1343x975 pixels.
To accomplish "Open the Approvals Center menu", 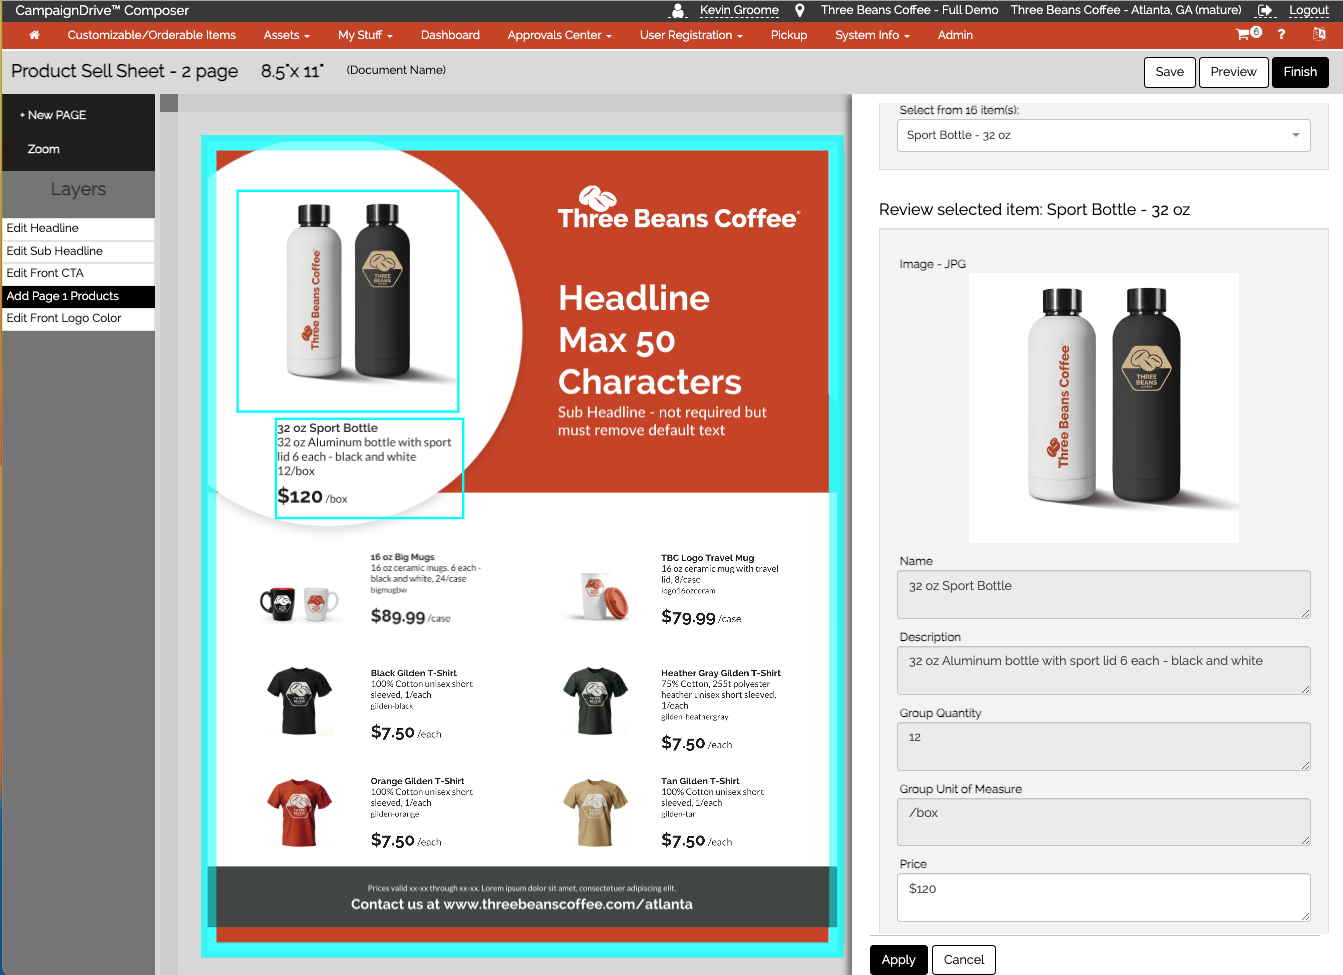I will click(559, 35).
